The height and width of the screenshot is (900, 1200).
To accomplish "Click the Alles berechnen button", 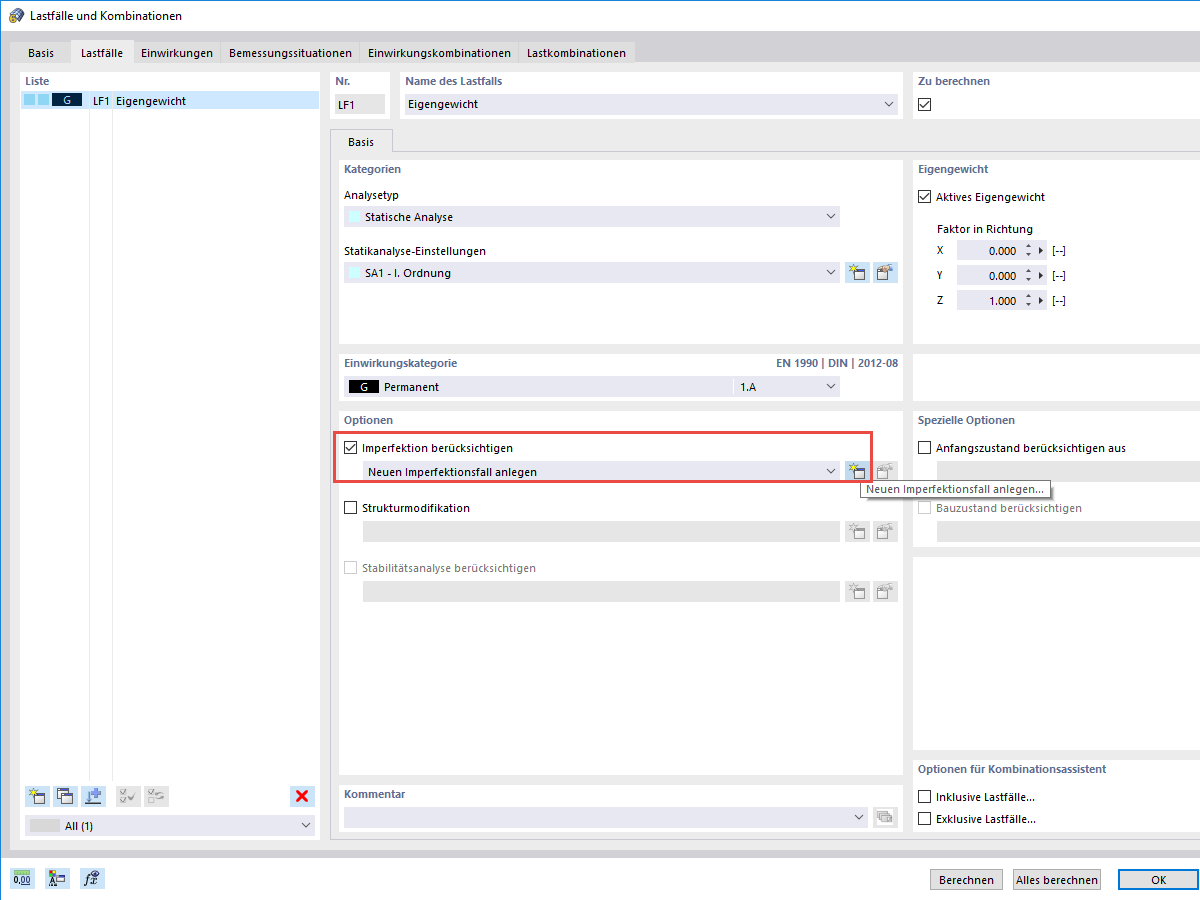I will [1057, 880].
